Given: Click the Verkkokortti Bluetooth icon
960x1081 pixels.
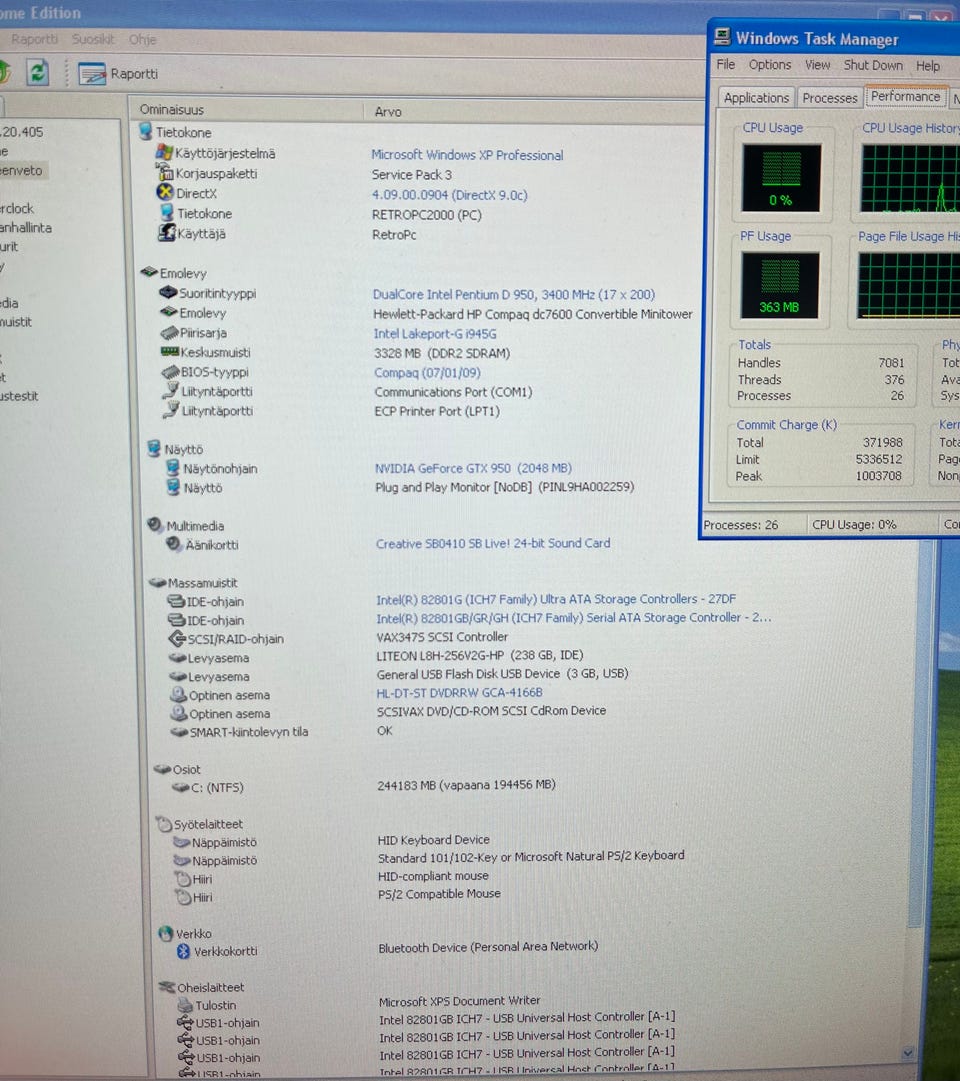Looking at the screenshot, I should click(183, 951).
